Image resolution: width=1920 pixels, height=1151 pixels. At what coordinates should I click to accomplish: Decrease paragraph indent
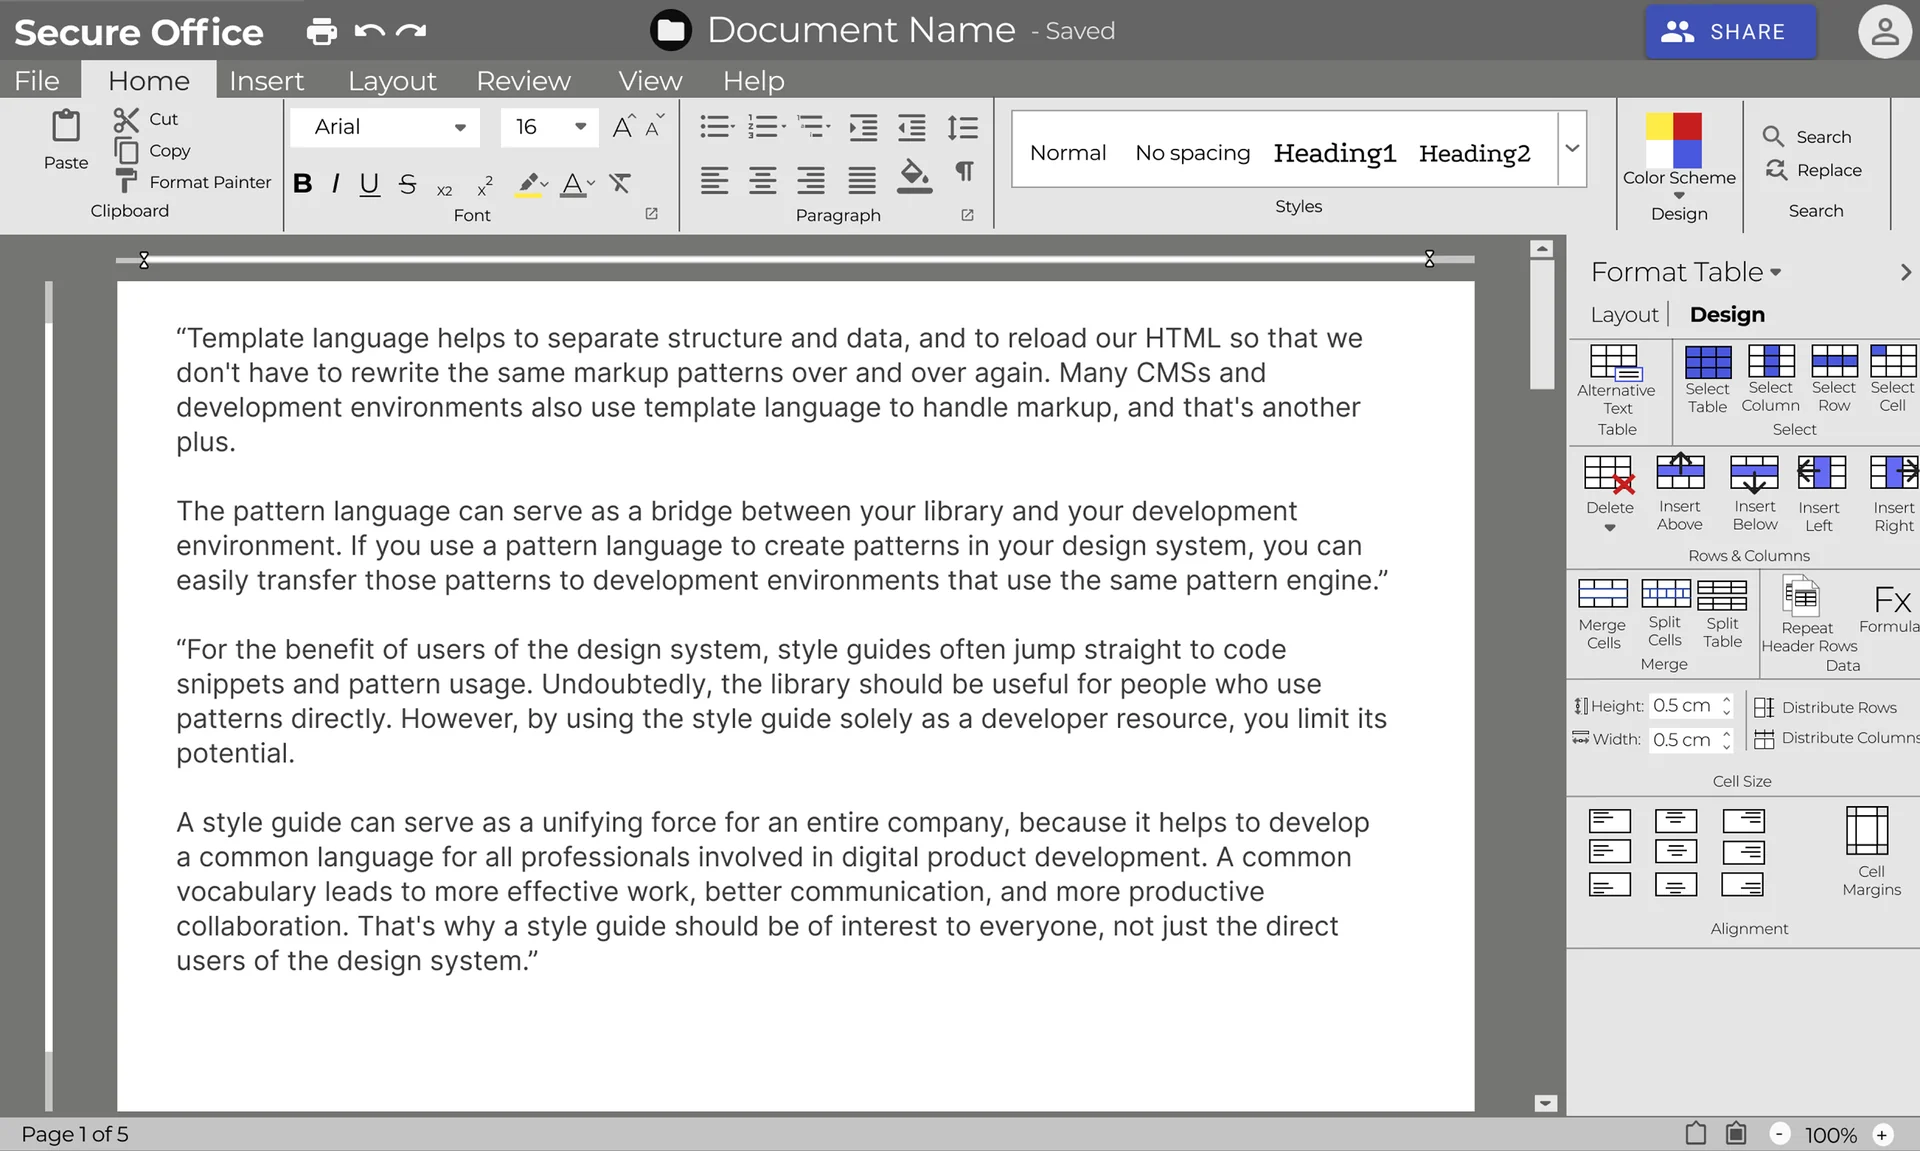coord(912,127)
